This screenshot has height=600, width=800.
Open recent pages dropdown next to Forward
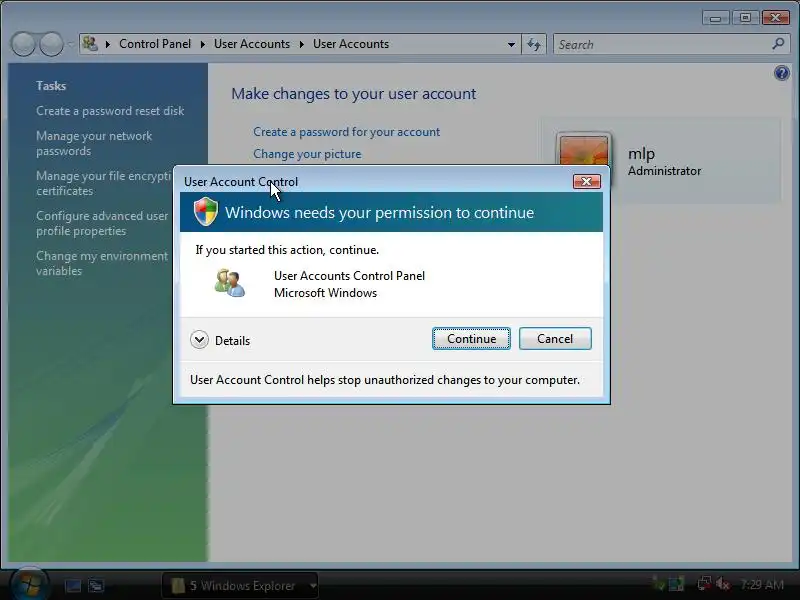(70, 44)
